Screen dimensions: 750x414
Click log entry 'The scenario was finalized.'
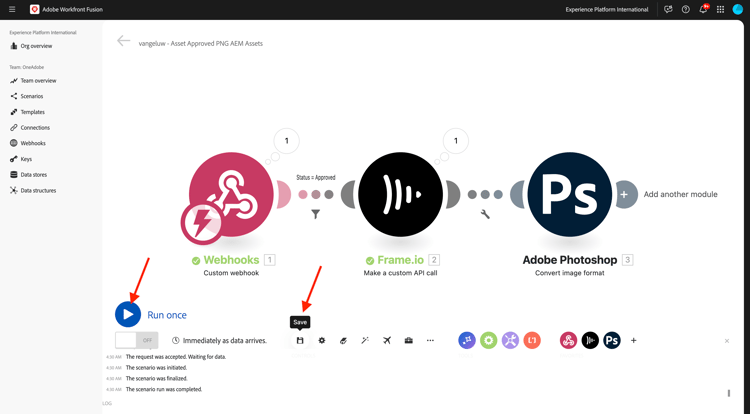pyautogui.click(x=156, y=378)
